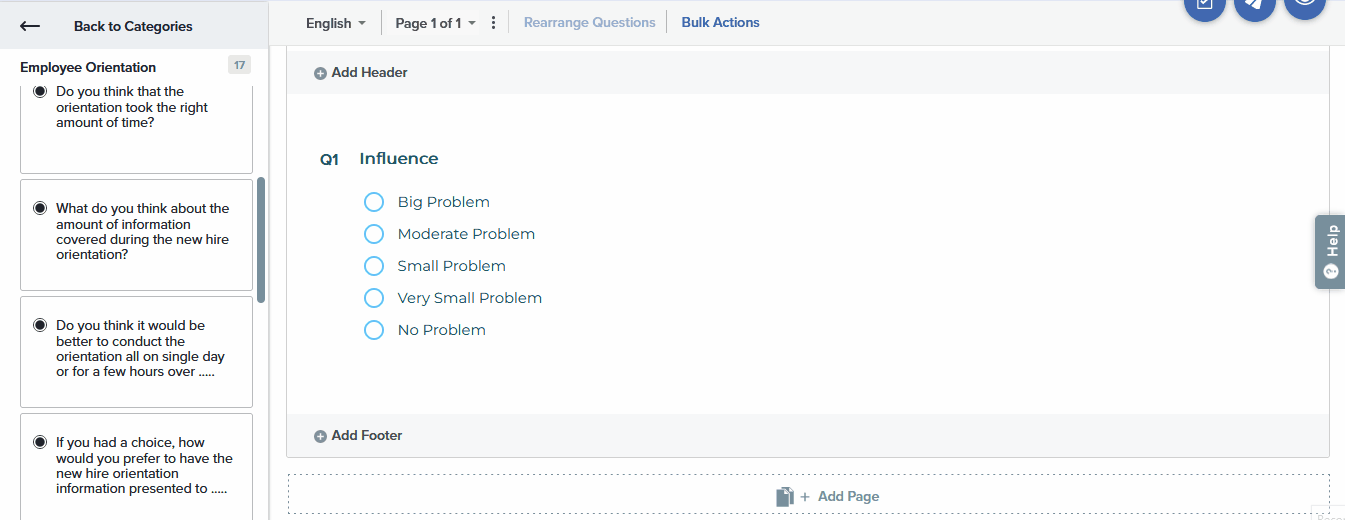The width and height of the screenshot is (1345, 520).
Task: Open the Bulk Actions menu
Action: (x=720, y=22)
